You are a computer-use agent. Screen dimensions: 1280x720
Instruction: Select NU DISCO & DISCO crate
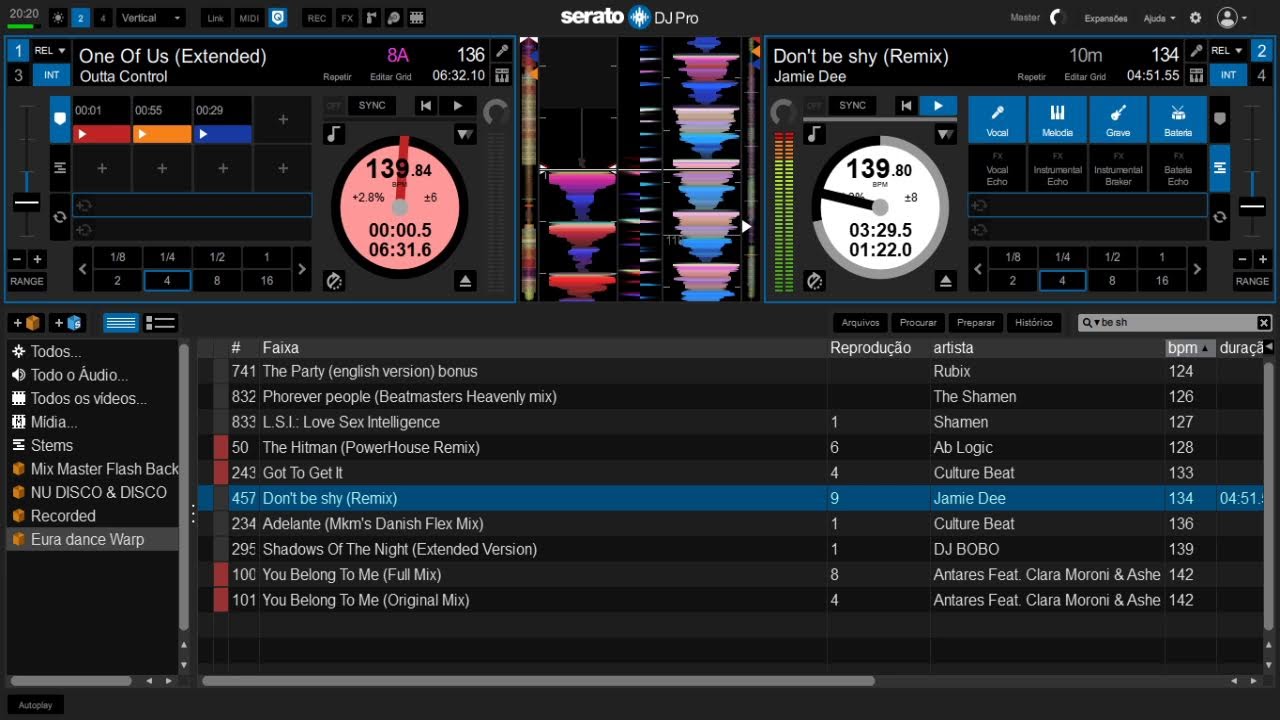click(93, 493)
